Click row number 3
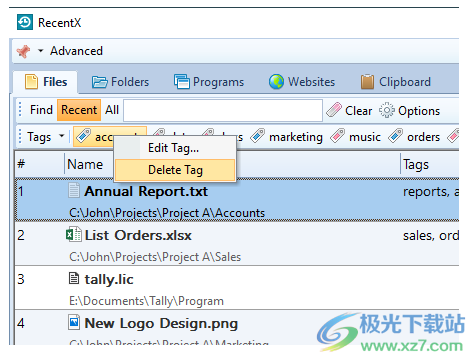This screenshot has width=476, height=362. [21, 279]
